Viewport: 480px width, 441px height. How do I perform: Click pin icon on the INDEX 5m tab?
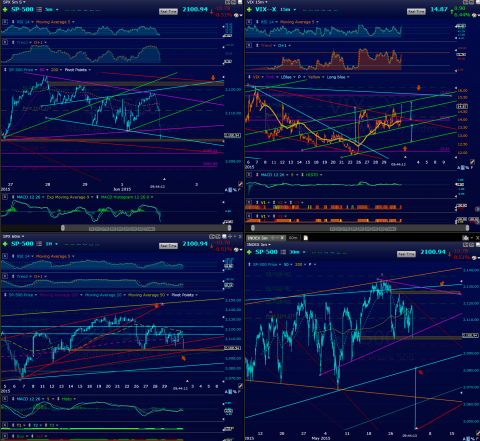point(273,238)
